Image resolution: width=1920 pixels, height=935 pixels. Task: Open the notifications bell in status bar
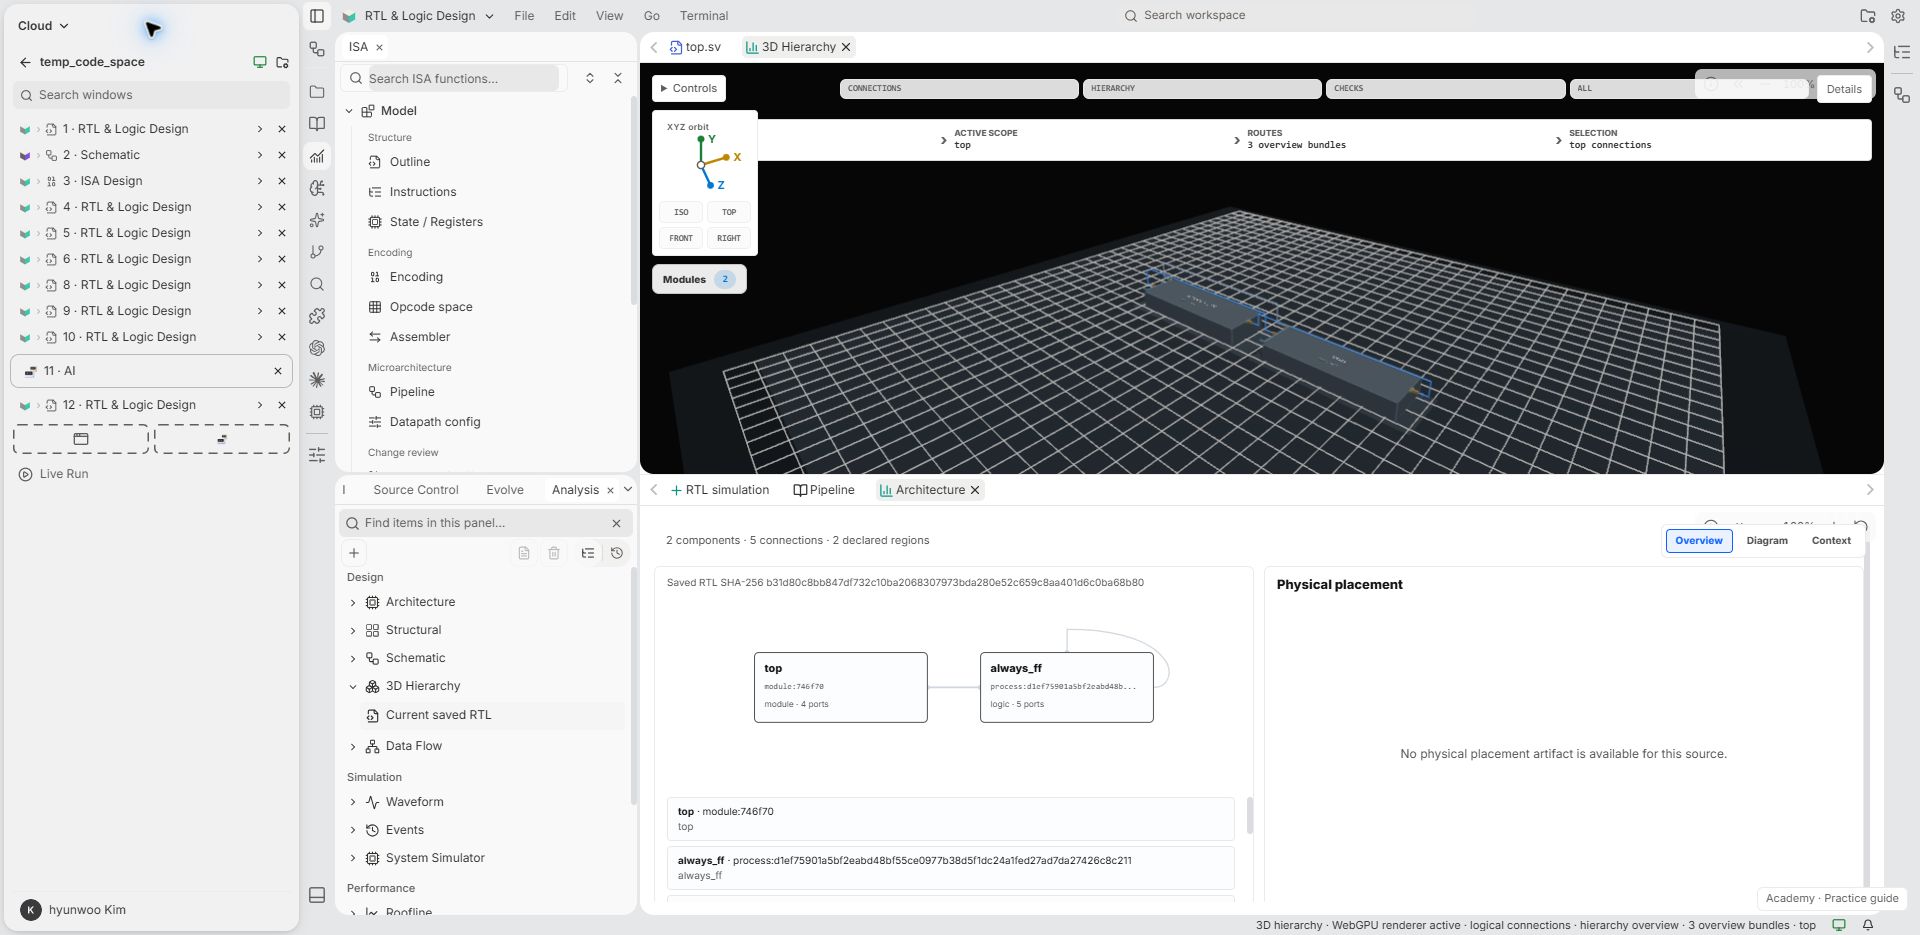1867,925
